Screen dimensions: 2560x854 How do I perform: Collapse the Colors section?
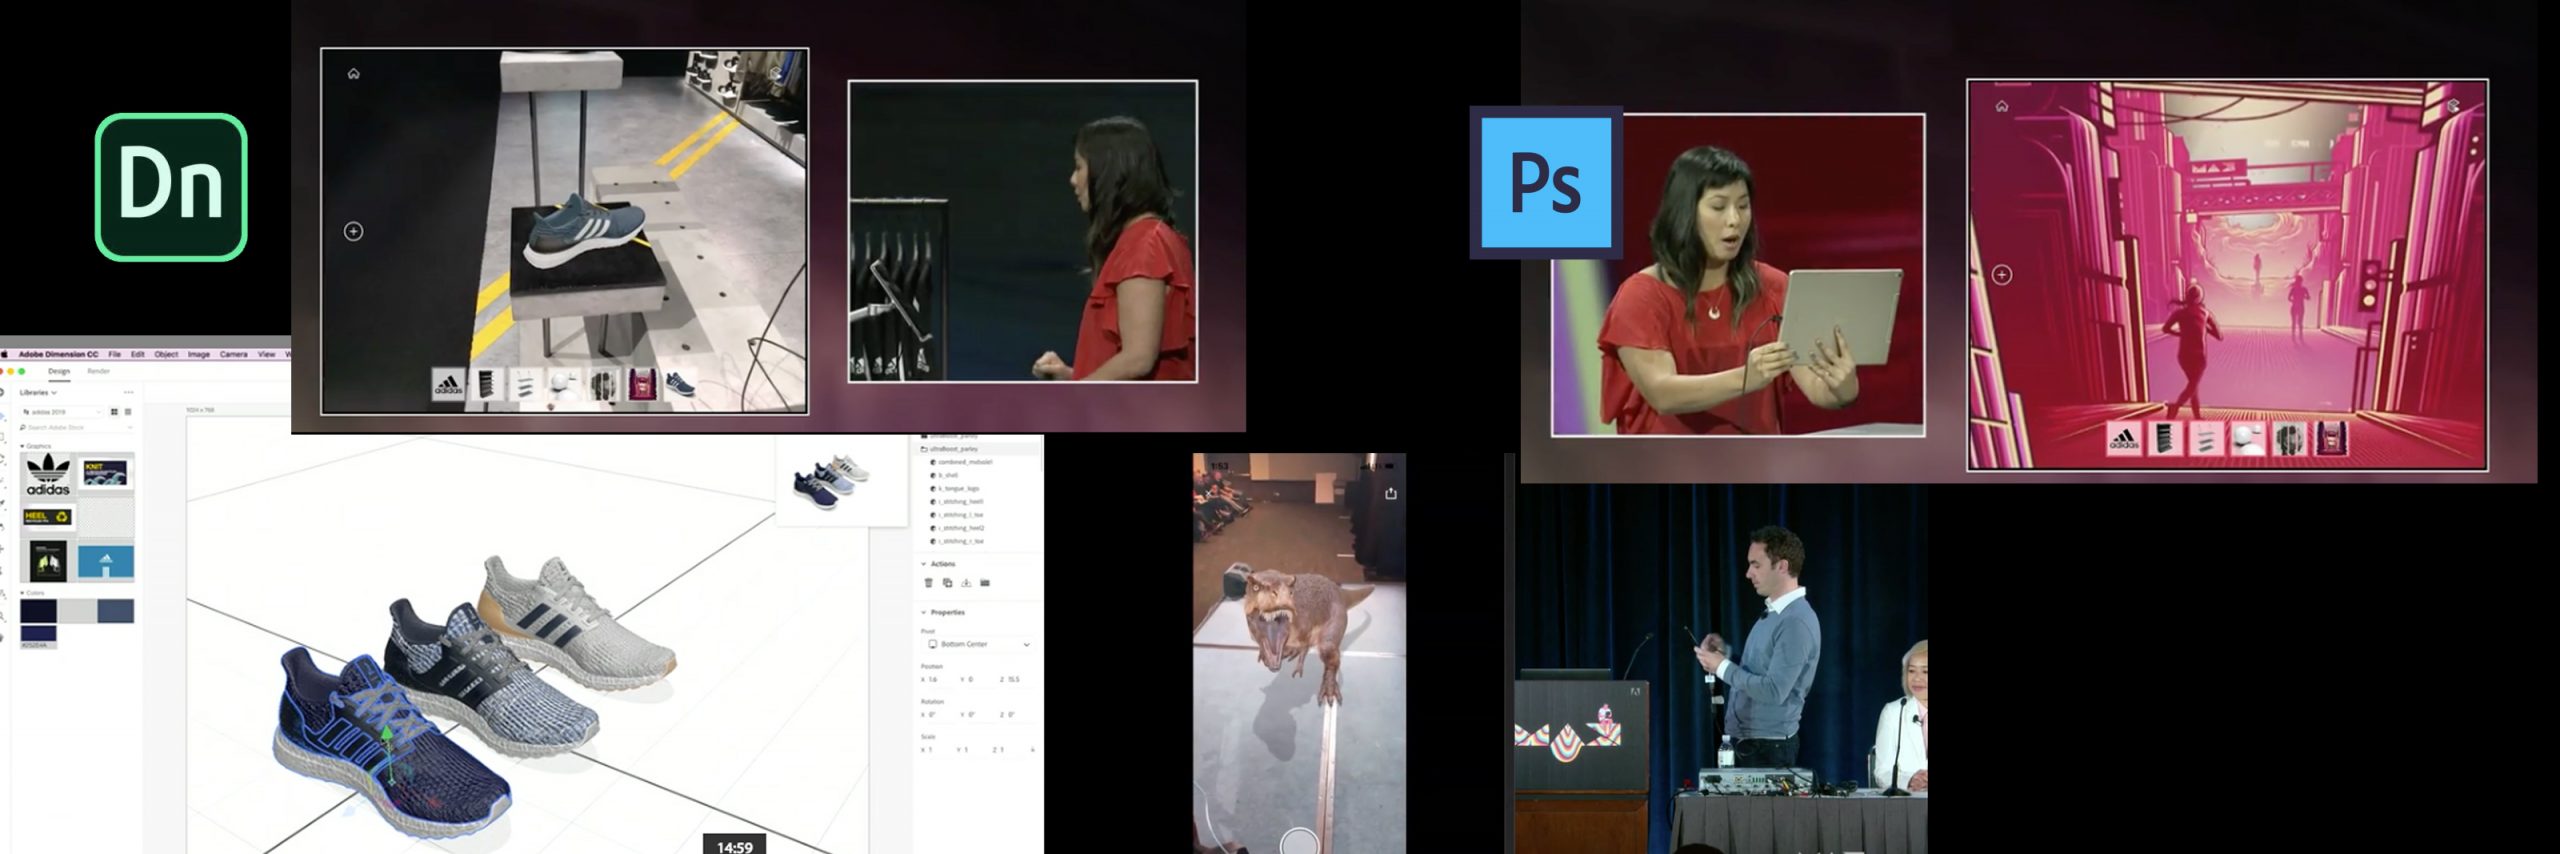pos(33,593)
